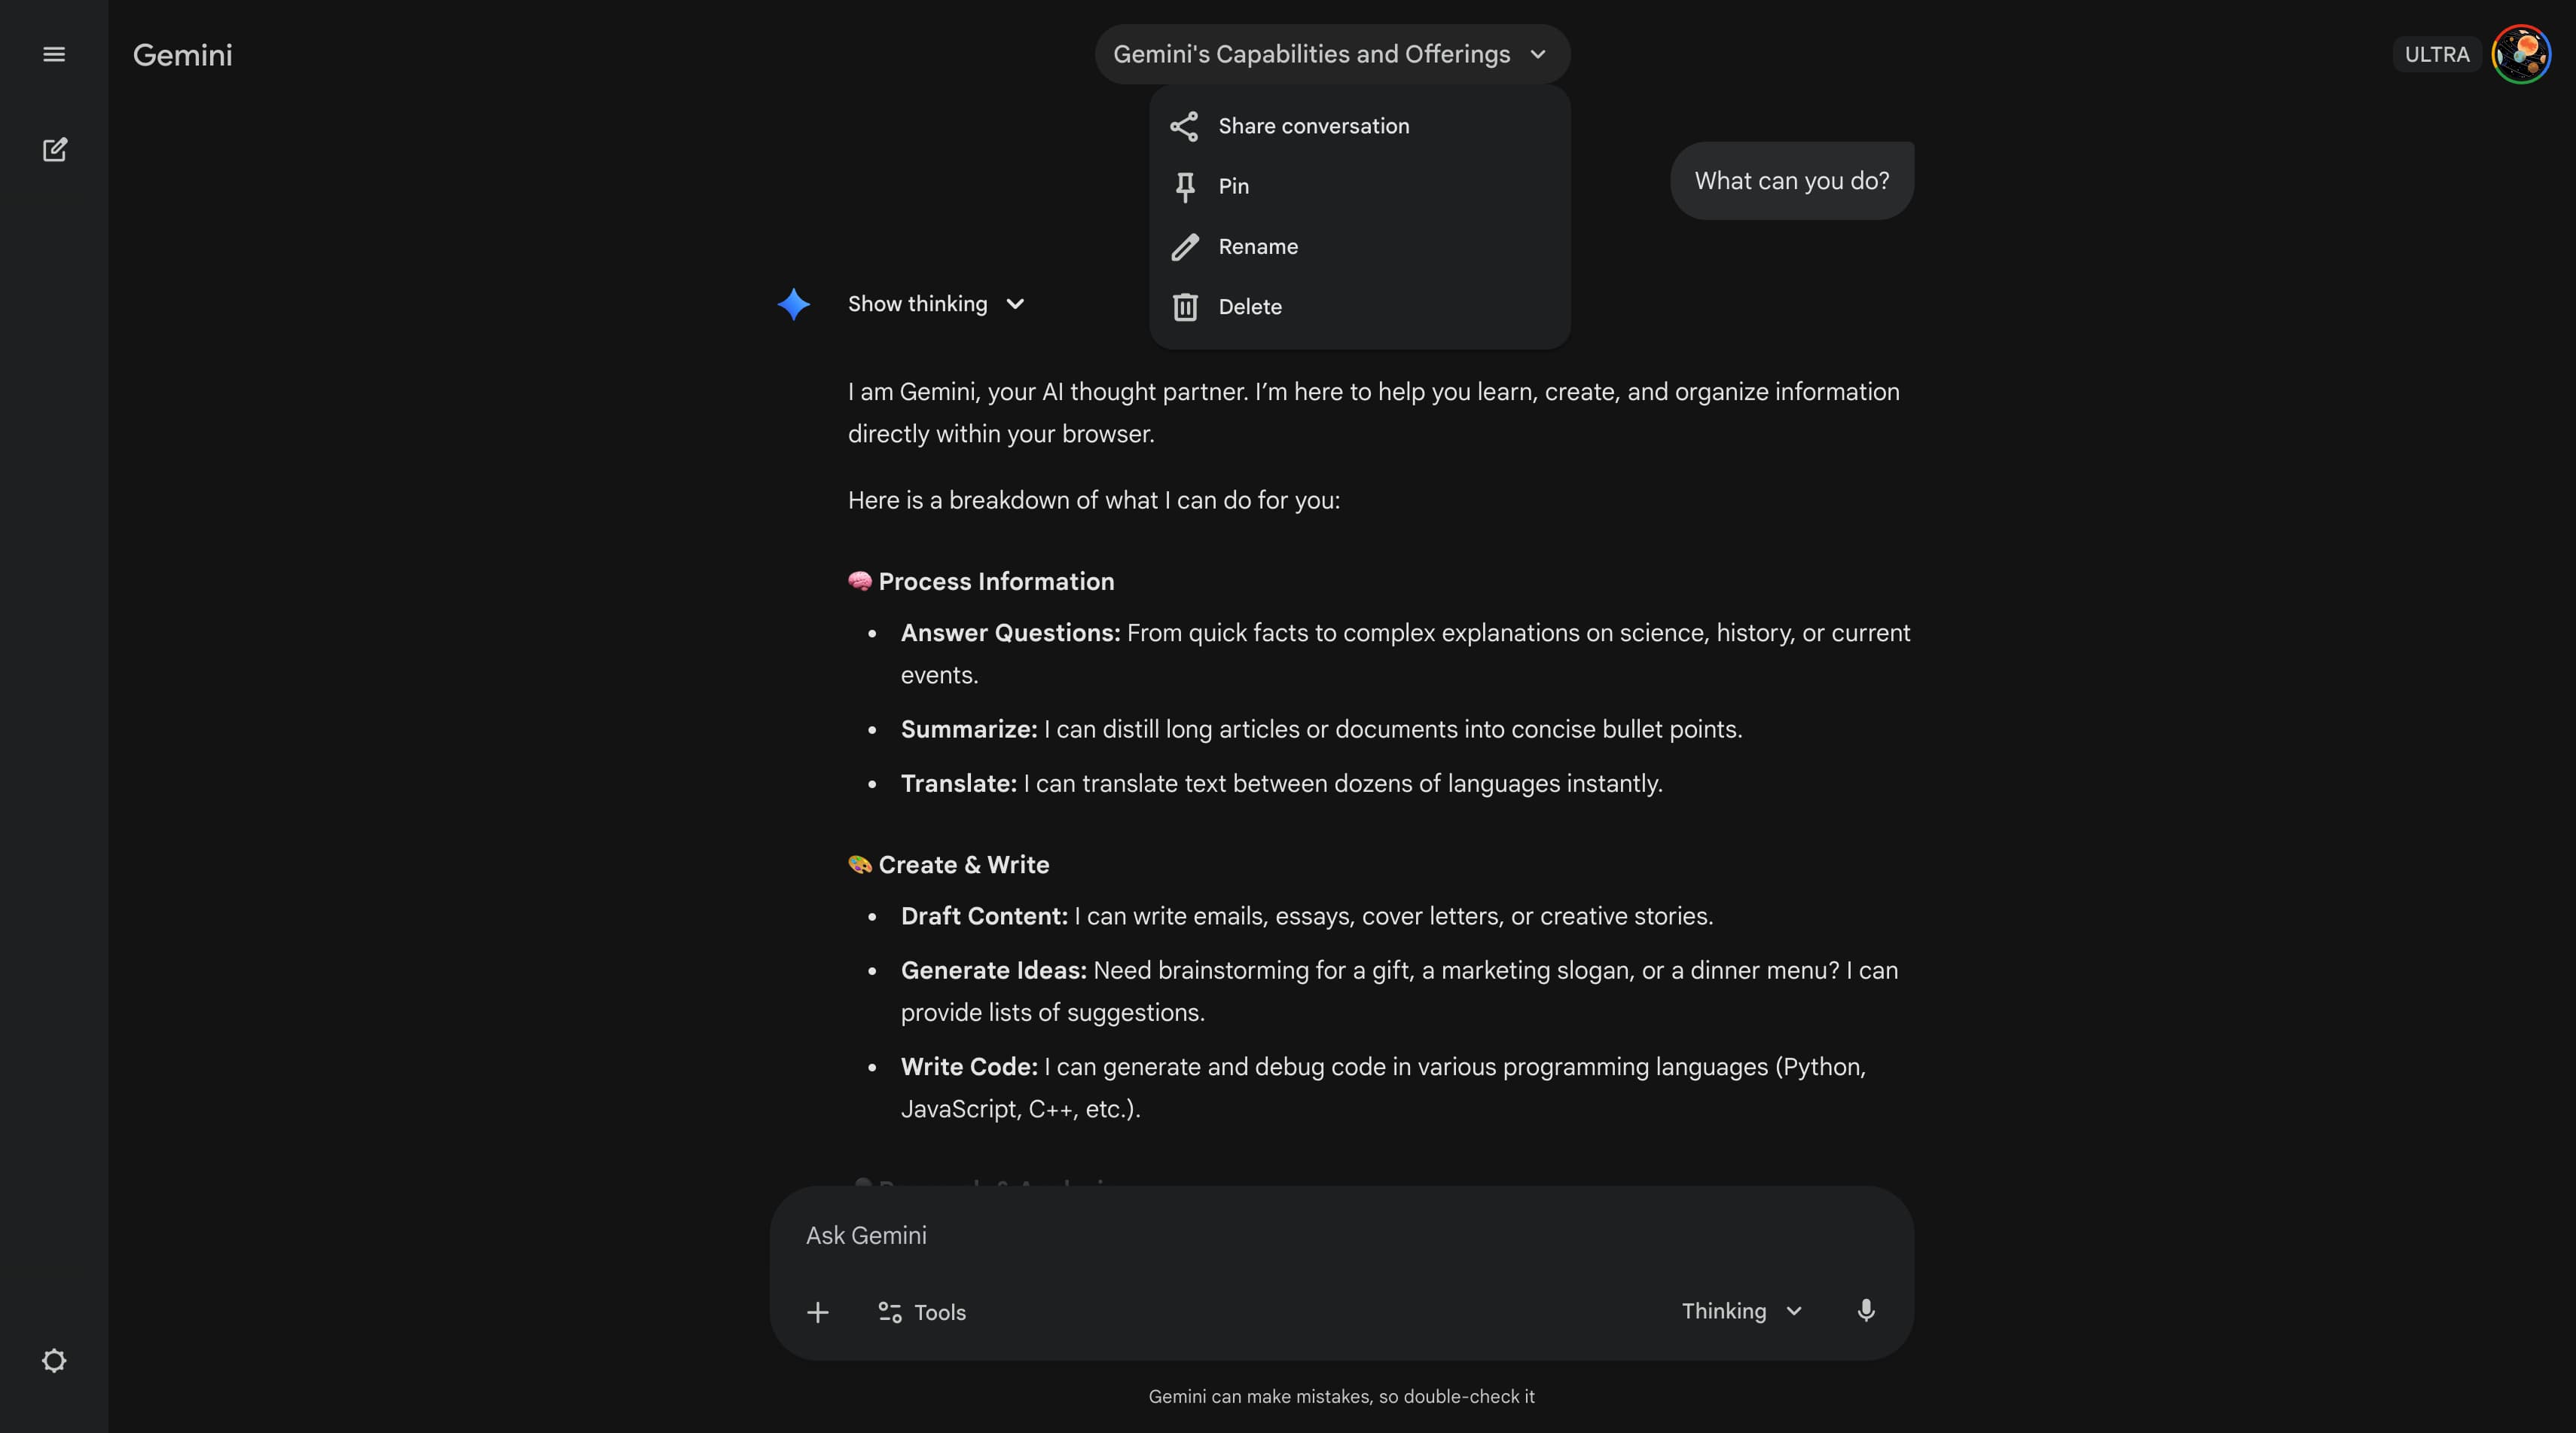Click the ULTRA plan badge
Viewport: 2576px width, 1433px height.
(x=2436, y=54)
